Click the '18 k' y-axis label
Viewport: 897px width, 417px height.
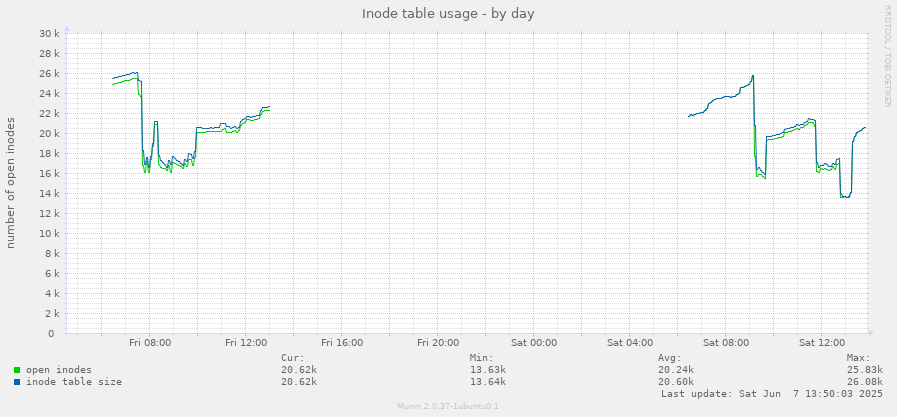(49, 154)
